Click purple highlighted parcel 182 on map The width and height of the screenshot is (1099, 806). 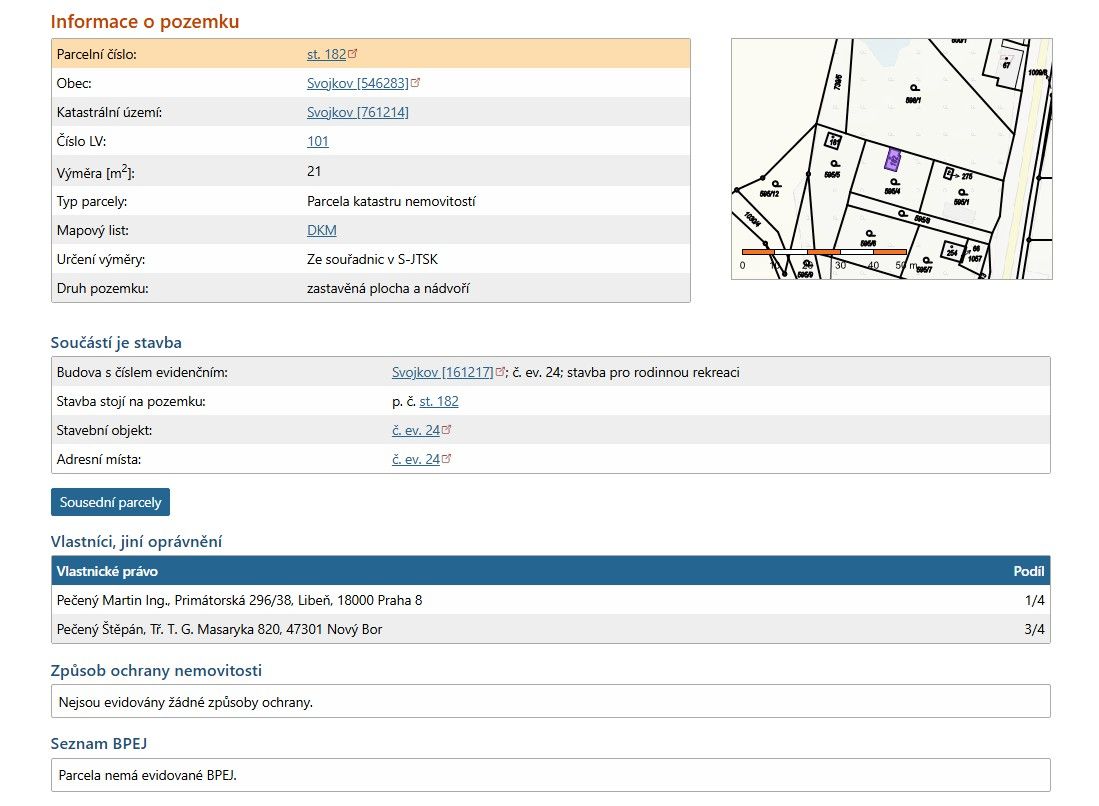click(x=893, y=160)
